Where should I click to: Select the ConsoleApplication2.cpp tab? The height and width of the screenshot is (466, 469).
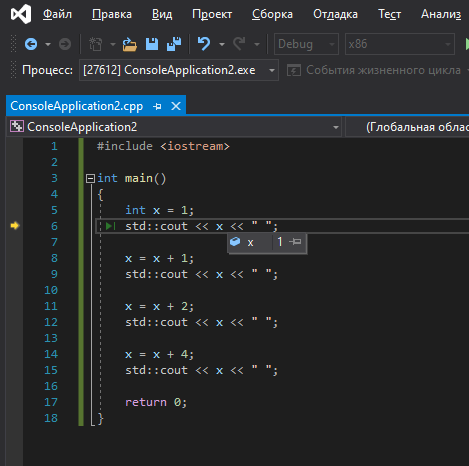(77, 106)
